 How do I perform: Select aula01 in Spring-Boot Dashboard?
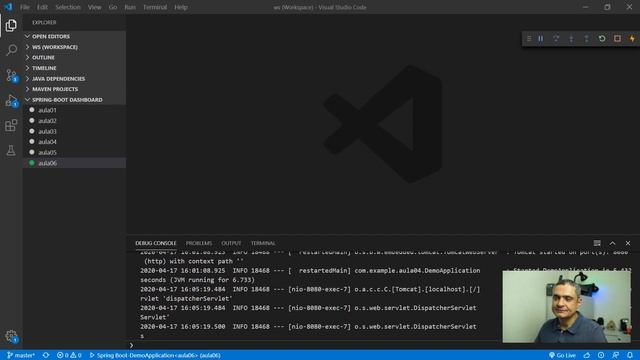tap(74, 110)
